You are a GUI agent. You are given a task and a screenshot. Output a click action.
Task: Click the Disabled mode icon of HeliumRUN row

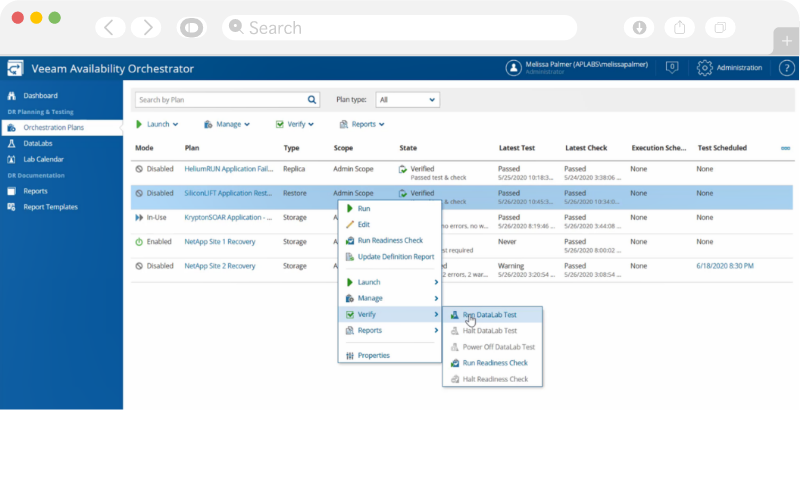(x=139, y=169)
